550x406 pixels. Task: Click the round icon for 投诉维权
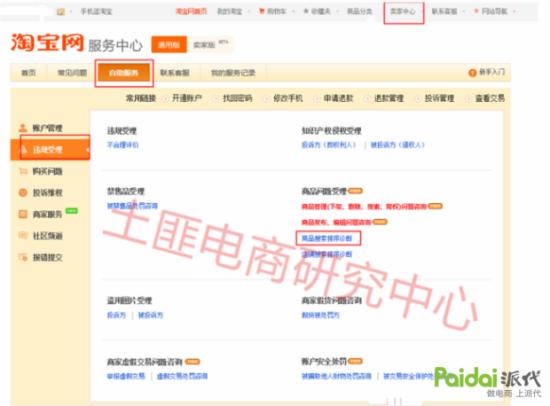pos(23,193)
